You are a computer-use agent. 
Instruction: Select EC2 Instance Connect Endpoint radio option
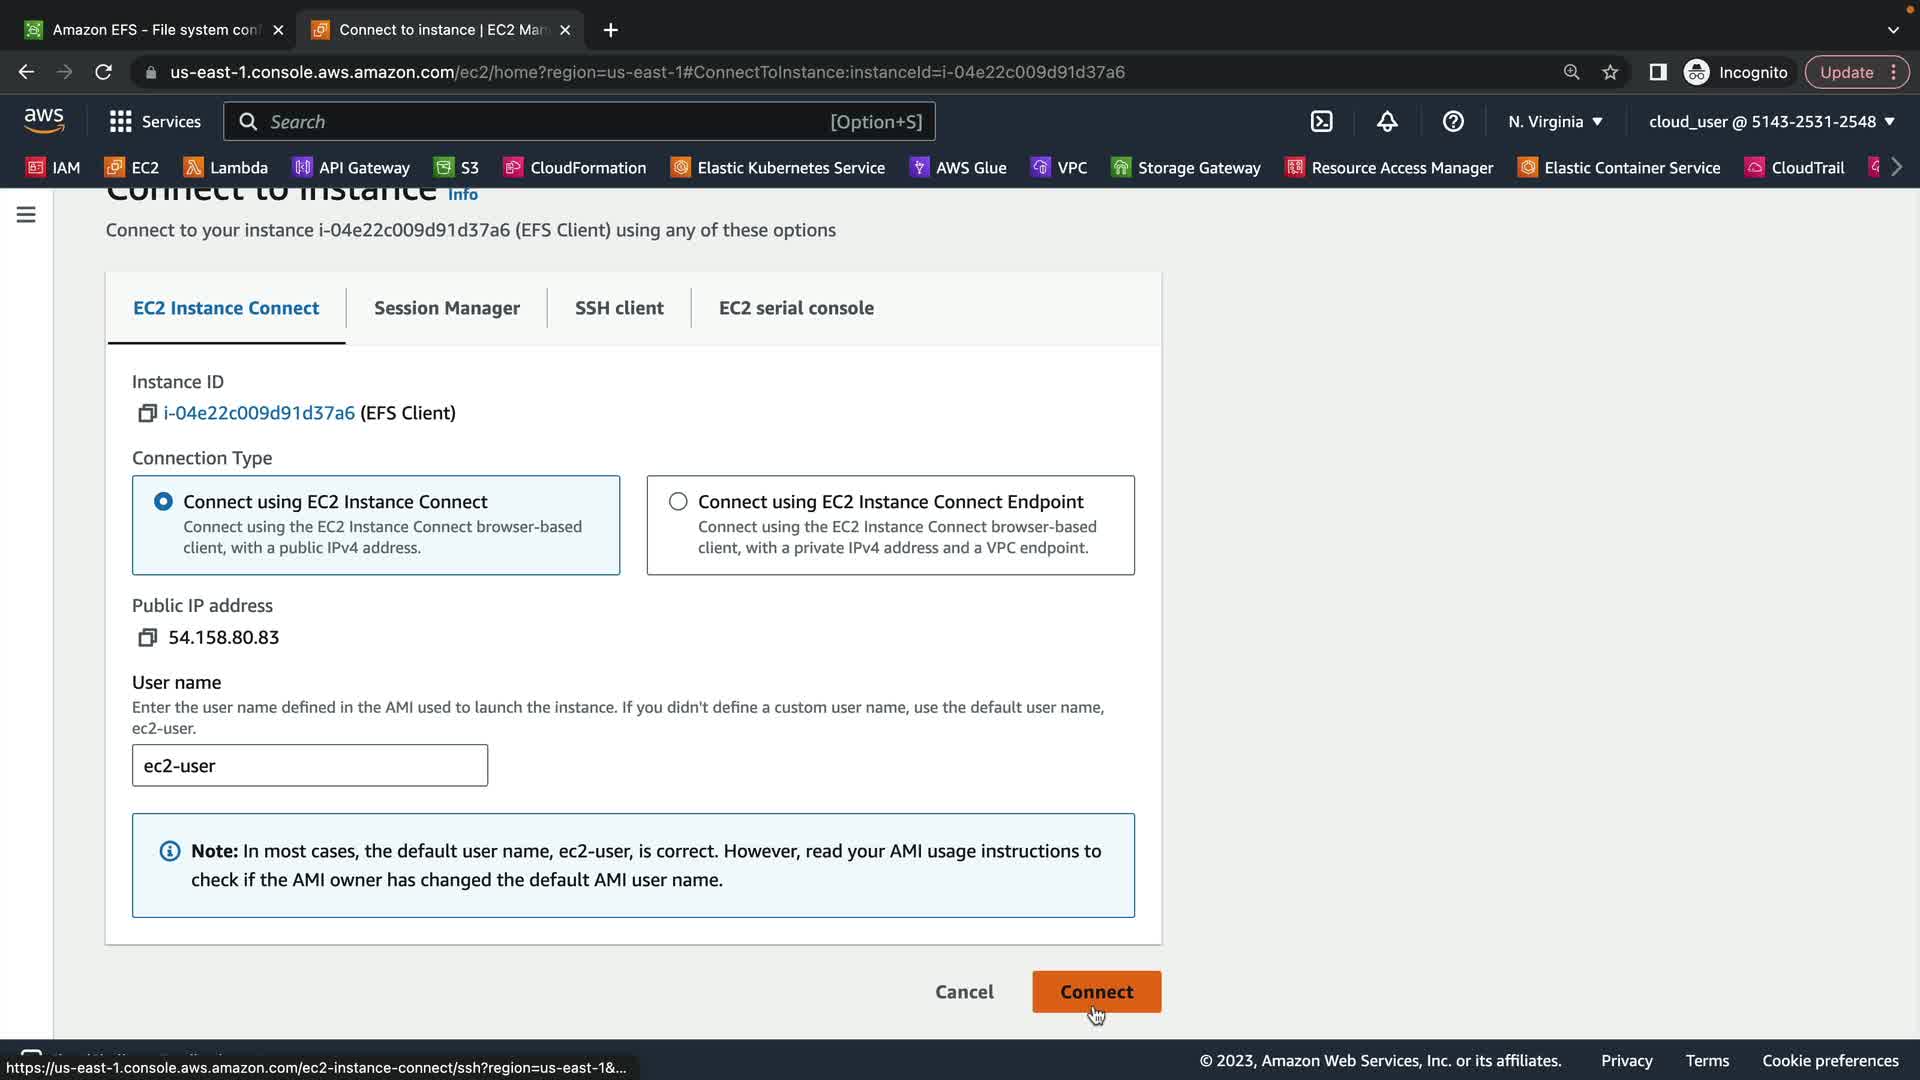[x=678, y=501]
